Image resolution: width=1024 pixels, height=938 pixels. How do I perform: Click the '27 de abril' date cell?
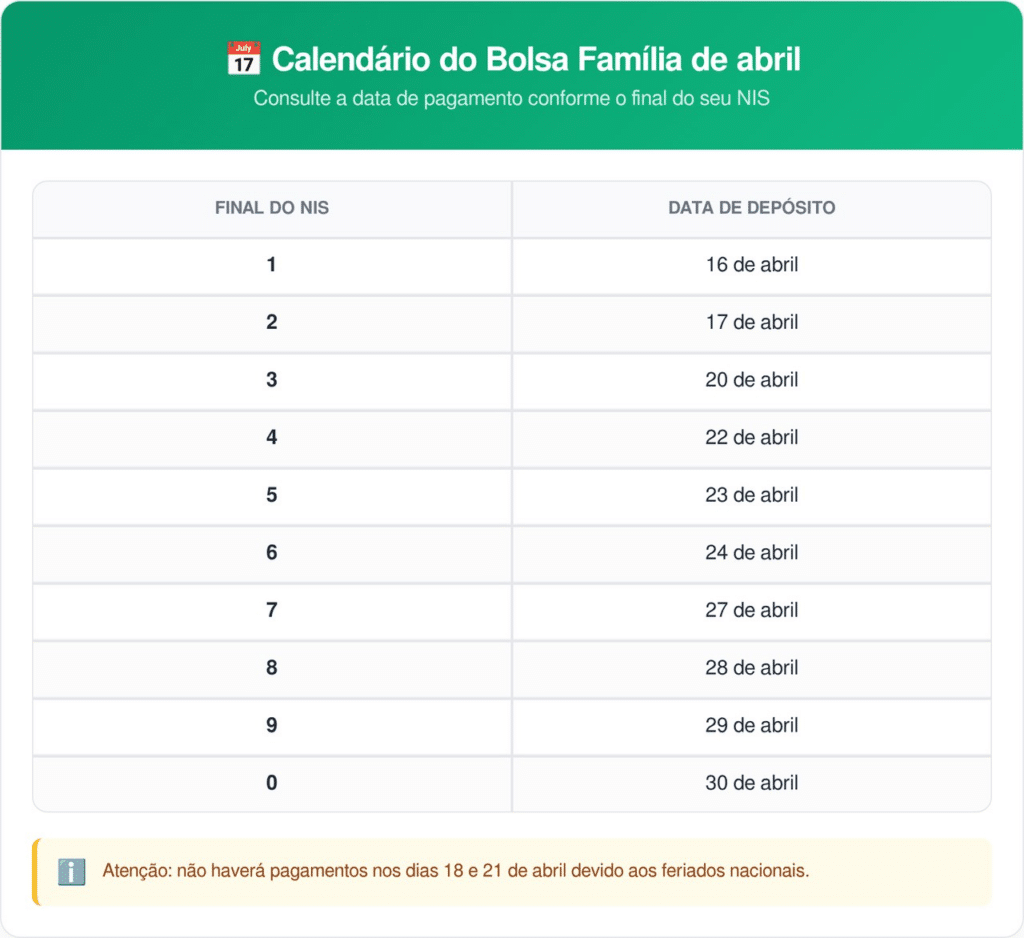[x=752, y=610]
